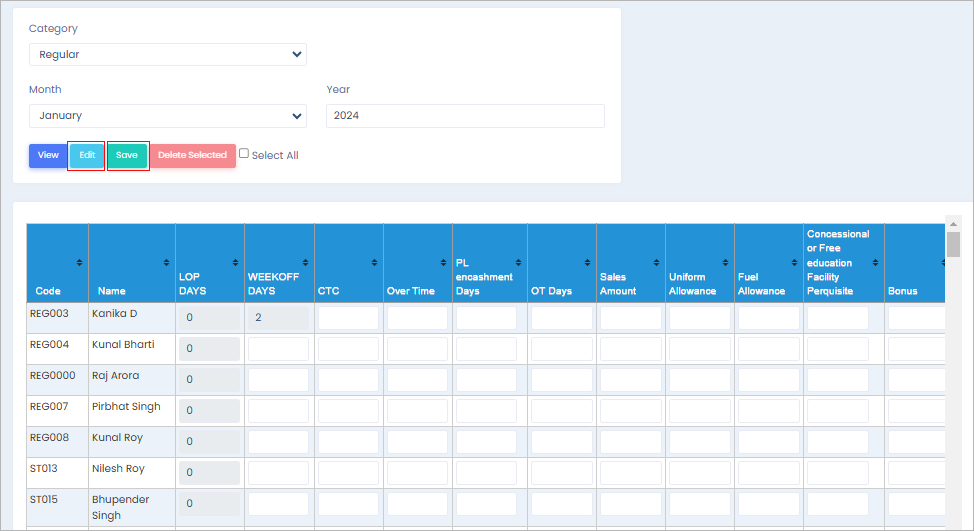Enable the Select All checkbox
974x531 pixels.
[x=244, y=154]
